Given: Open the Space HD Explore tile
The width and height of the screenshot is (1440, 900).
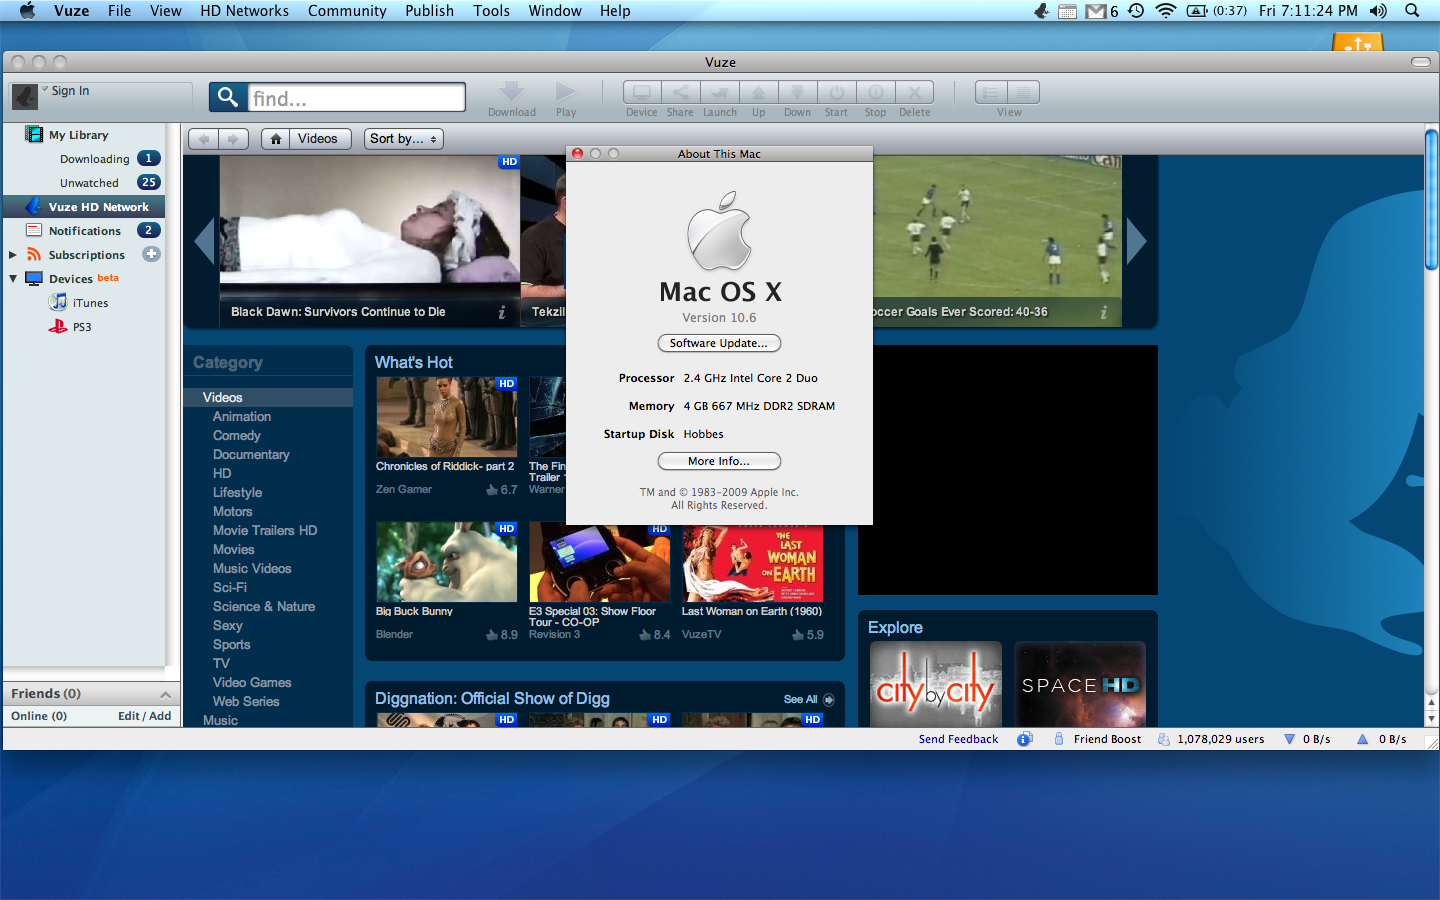Looking at the screenshot, I should tap(1080, 684).
